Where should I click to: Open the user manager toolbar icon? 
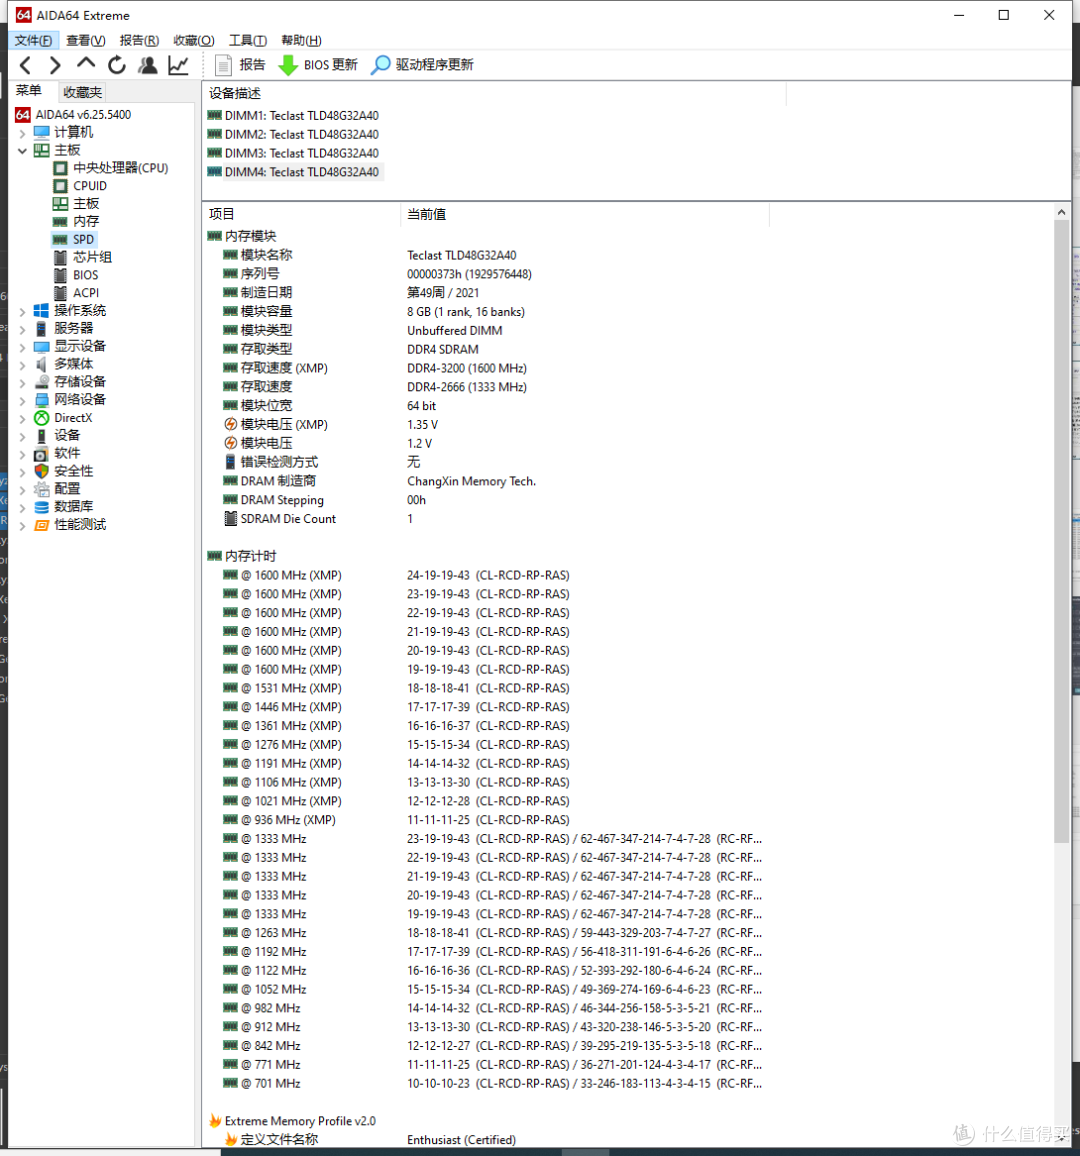click(x=147, y=65)
